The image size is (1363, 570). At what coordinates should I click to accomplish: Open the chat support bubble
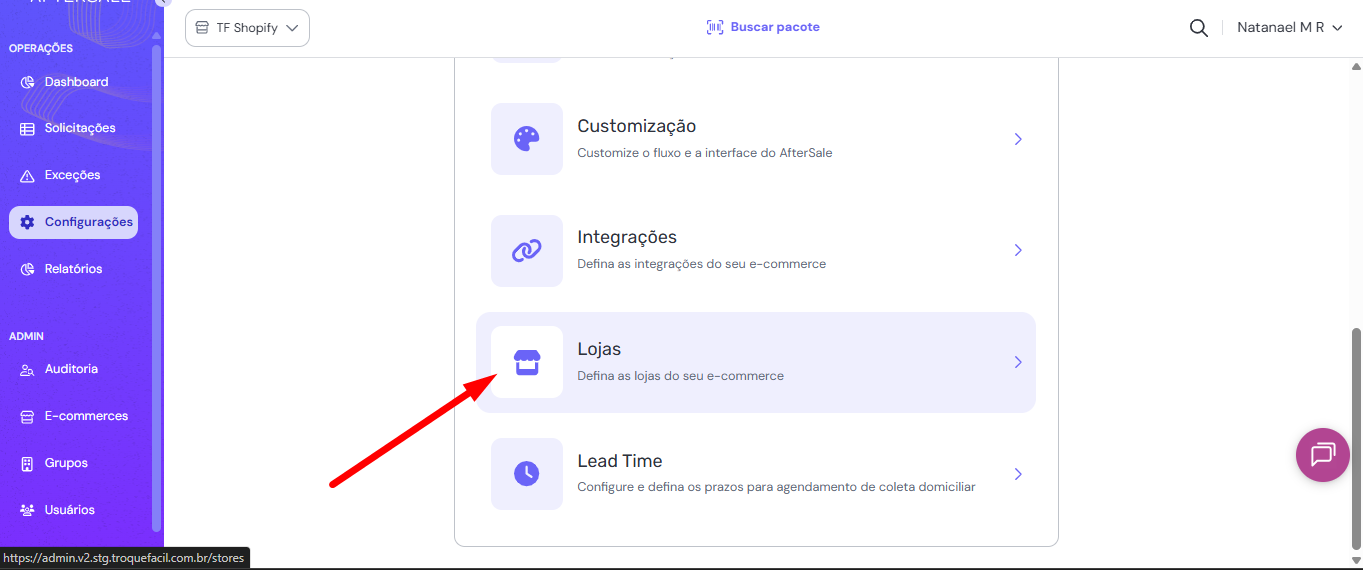(x=1322, y=455)
